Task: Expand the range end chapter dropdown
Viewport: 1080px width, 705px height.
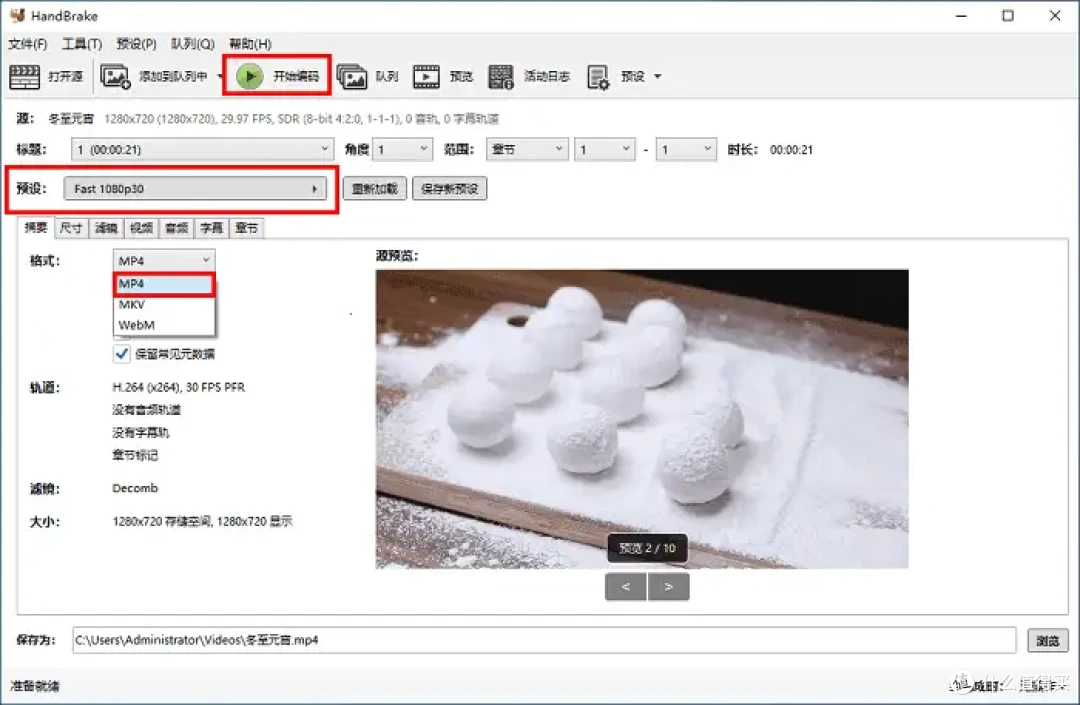Action: [686, 149]
